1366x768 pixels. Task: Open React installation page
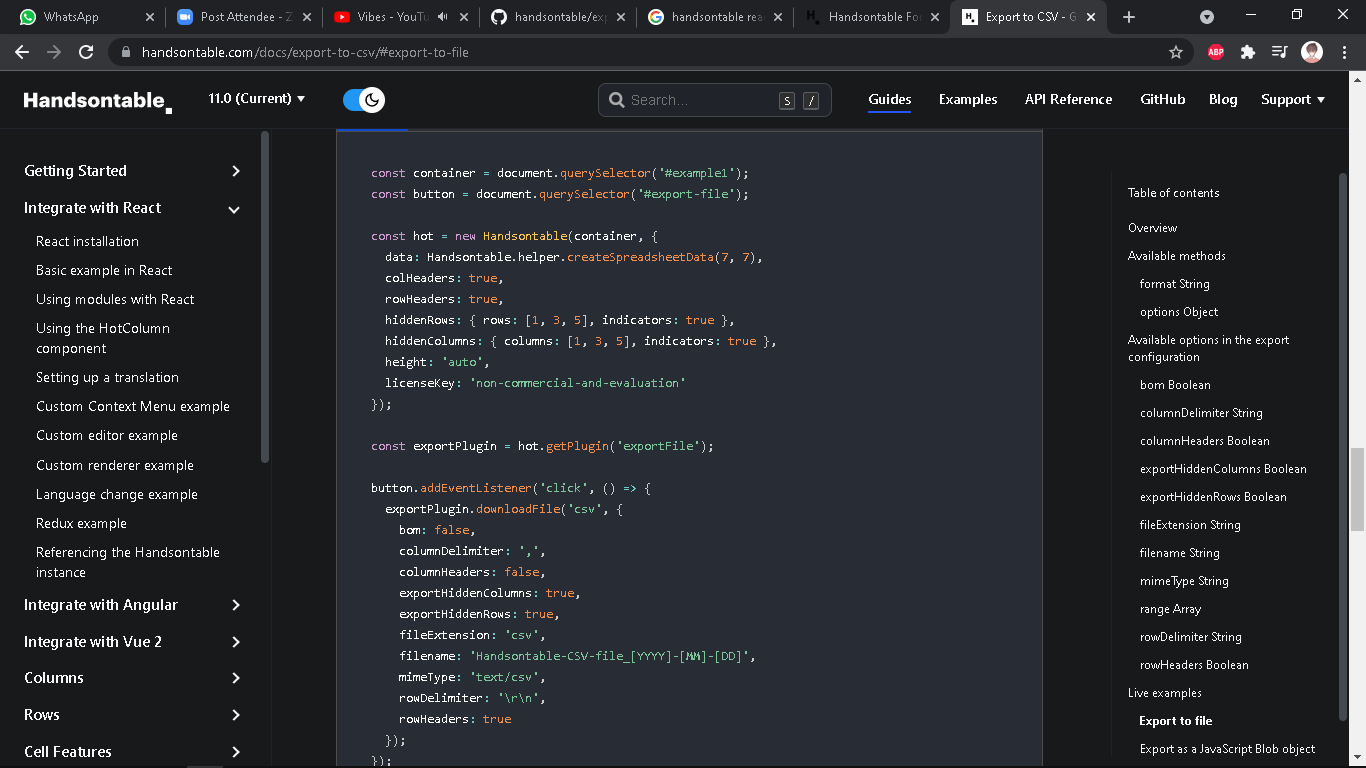click(x=87, y=241)
